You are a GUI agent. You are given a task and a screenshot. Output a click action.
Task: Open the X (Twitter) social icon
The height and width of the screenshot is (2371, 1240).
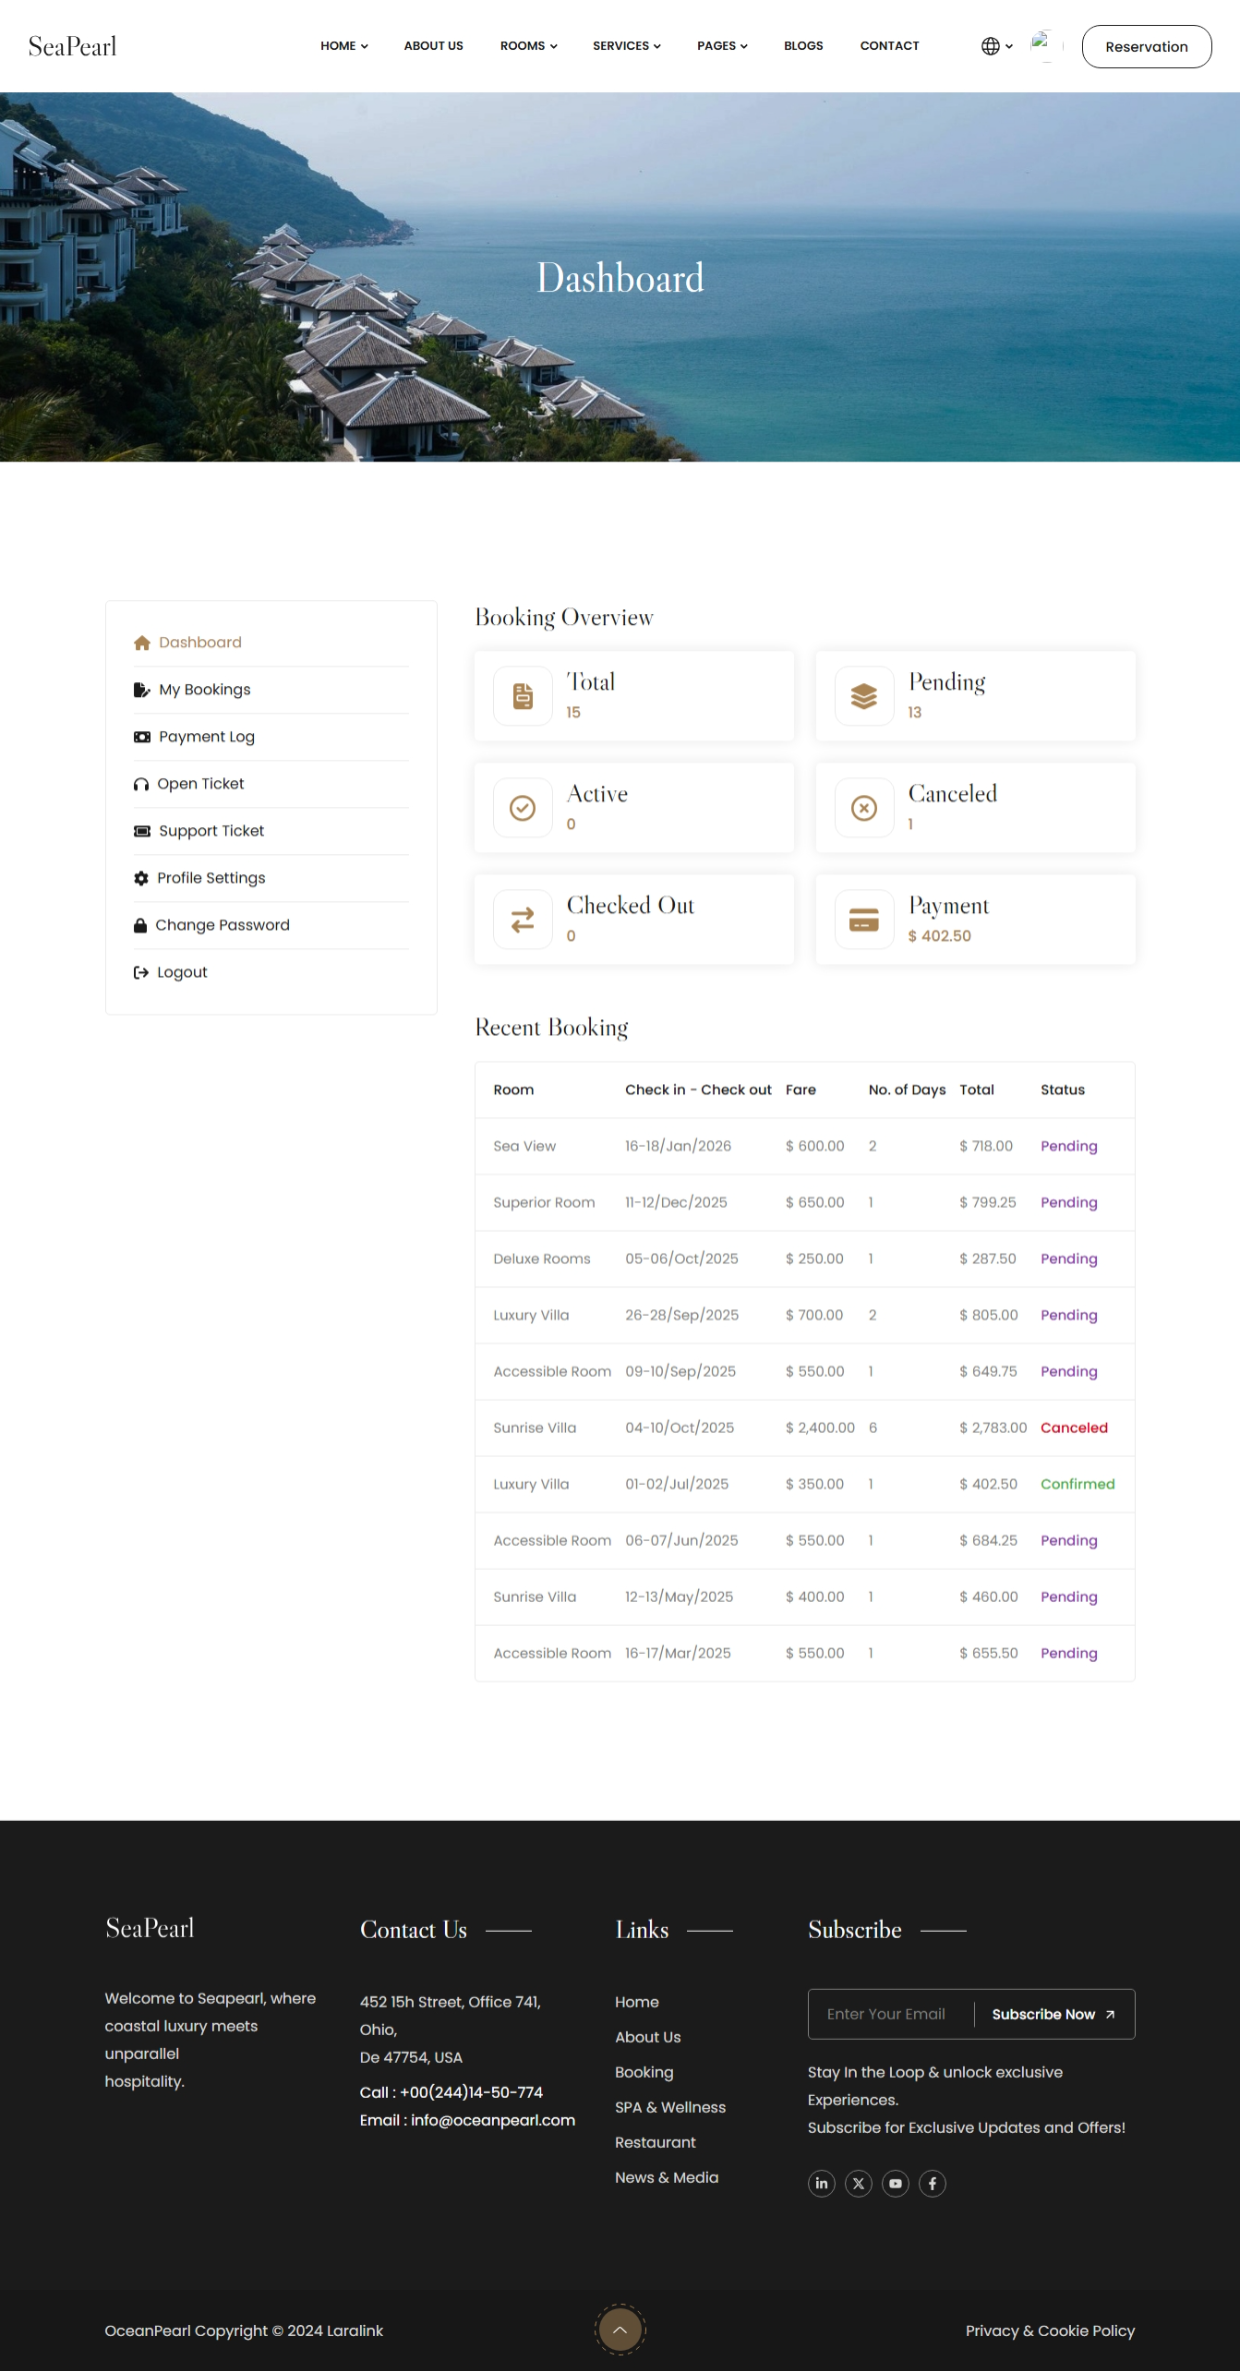coord(858,2183)
